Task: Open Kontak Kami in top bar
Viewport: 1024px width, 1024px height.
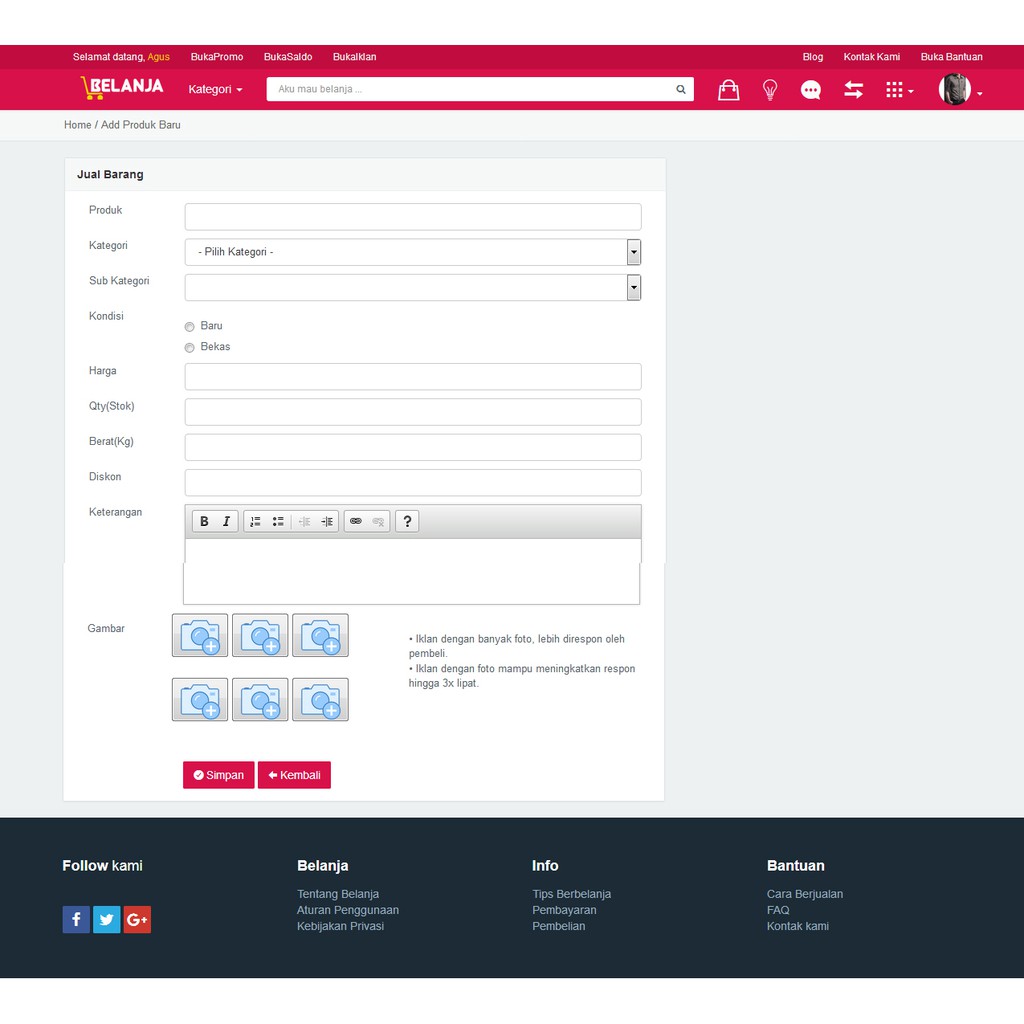Action: tap(871, 57)
